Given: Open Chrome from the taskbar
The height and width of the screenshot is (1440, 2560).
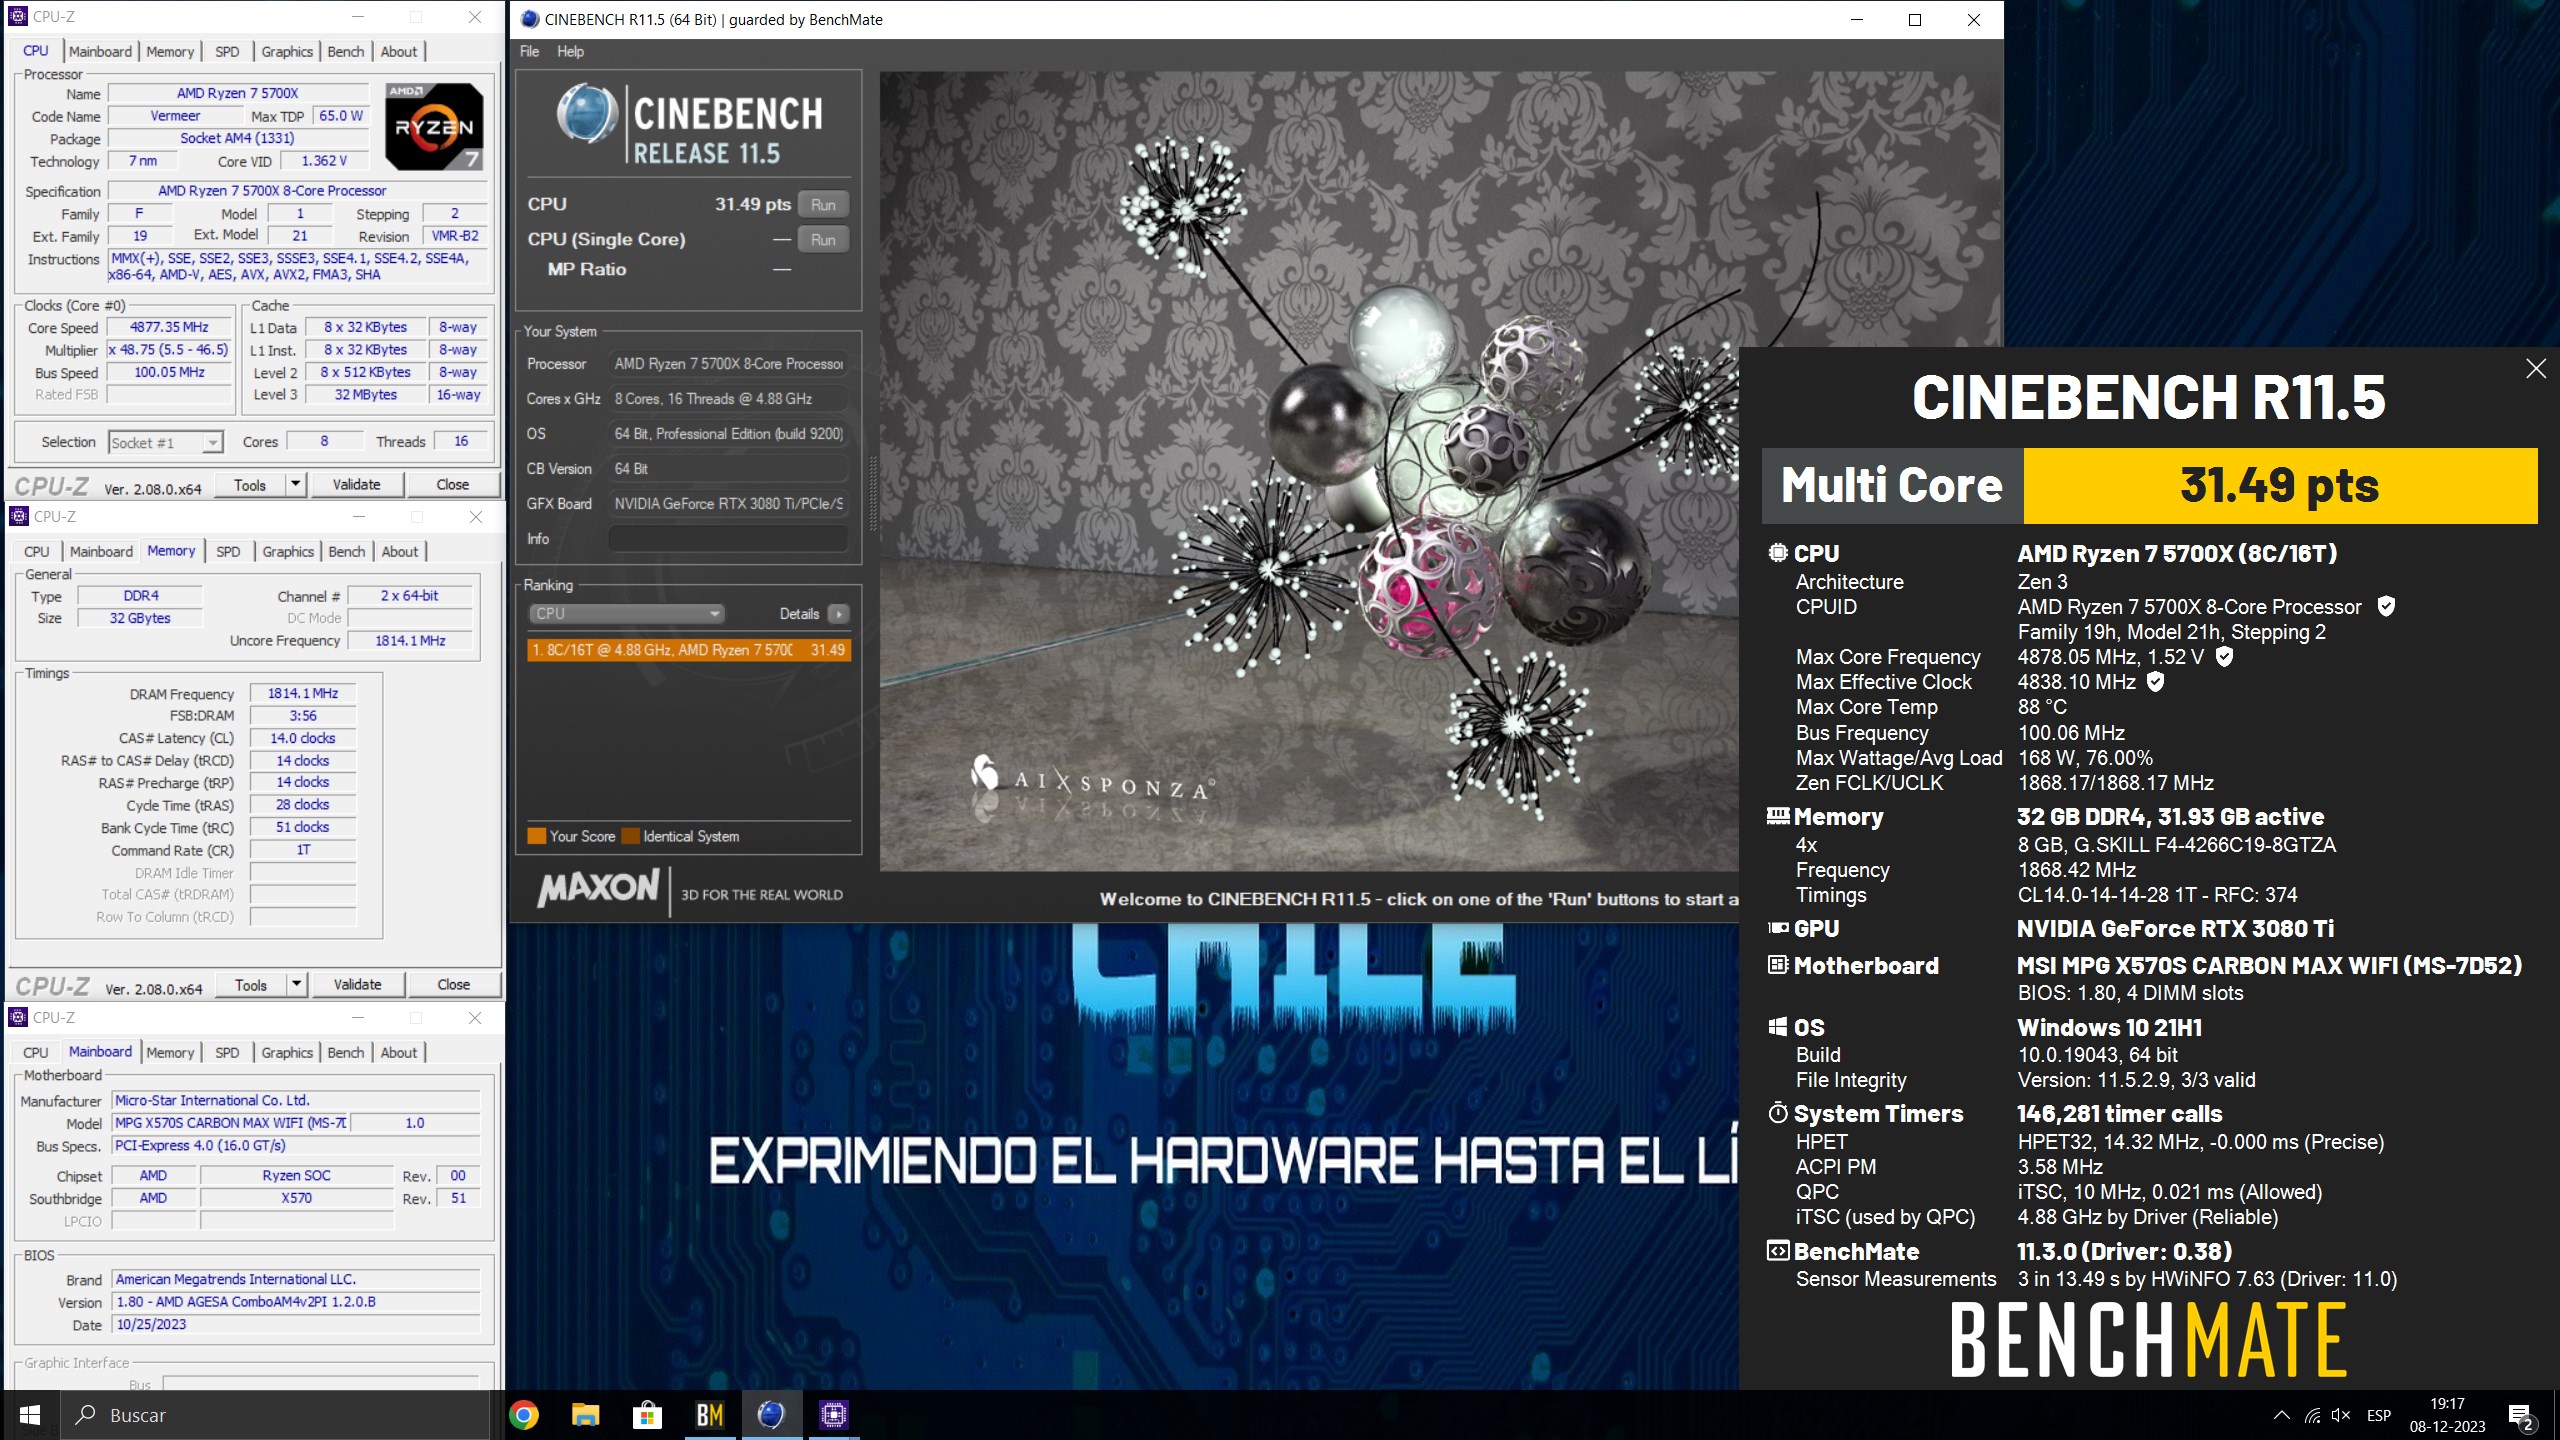Looking at the screenshot, I should click(524, 1415).
